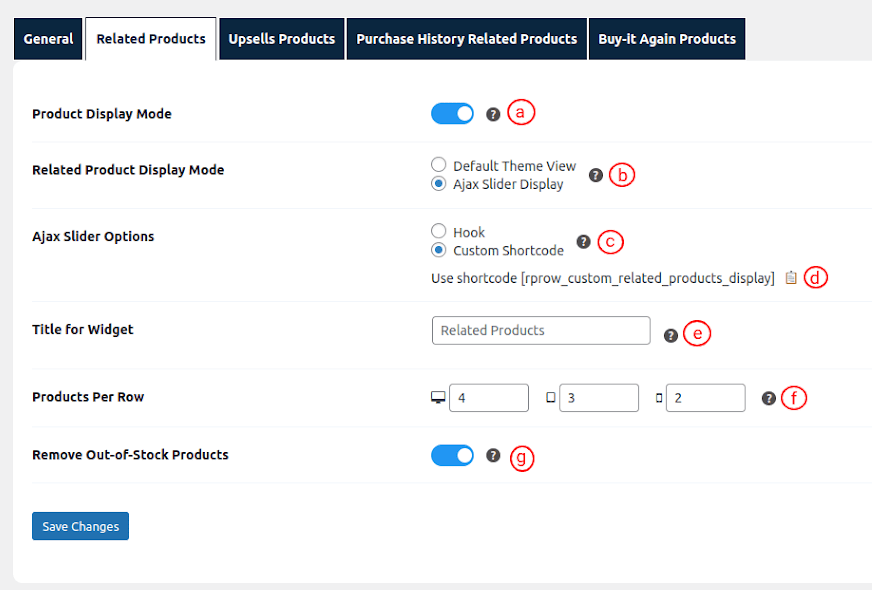Click the desktop Products Per Row number field

(488, 397)
